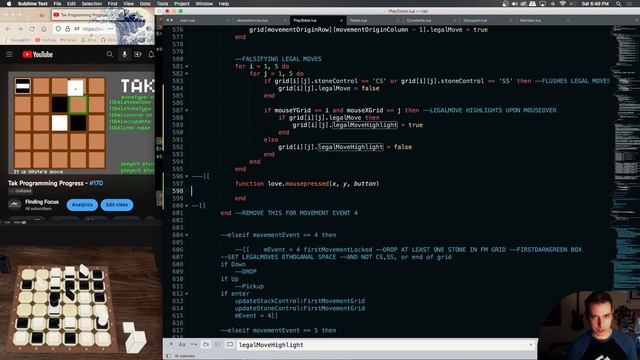Open Finding Focus channel name link
The width and height of the screenshot is (640, 360).
coord(42,202)
